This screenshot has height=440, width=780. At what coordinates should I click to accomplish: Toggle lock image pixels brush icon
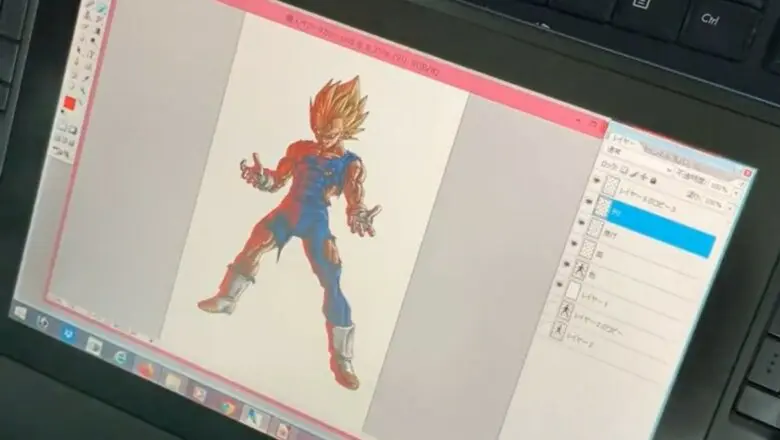pyautogui.click(x=634, y=174)
